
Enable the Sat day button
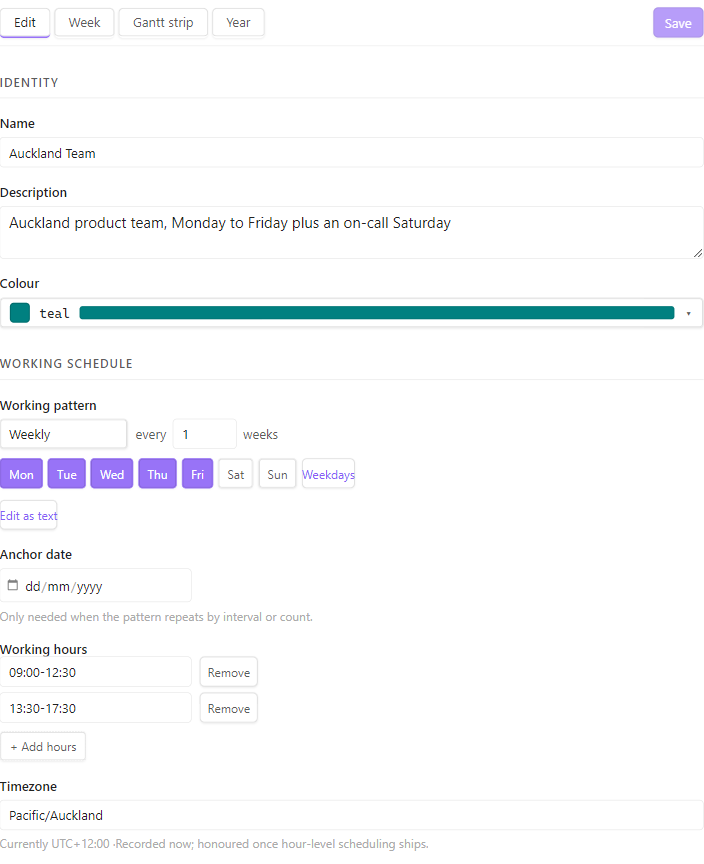[236, 474]
